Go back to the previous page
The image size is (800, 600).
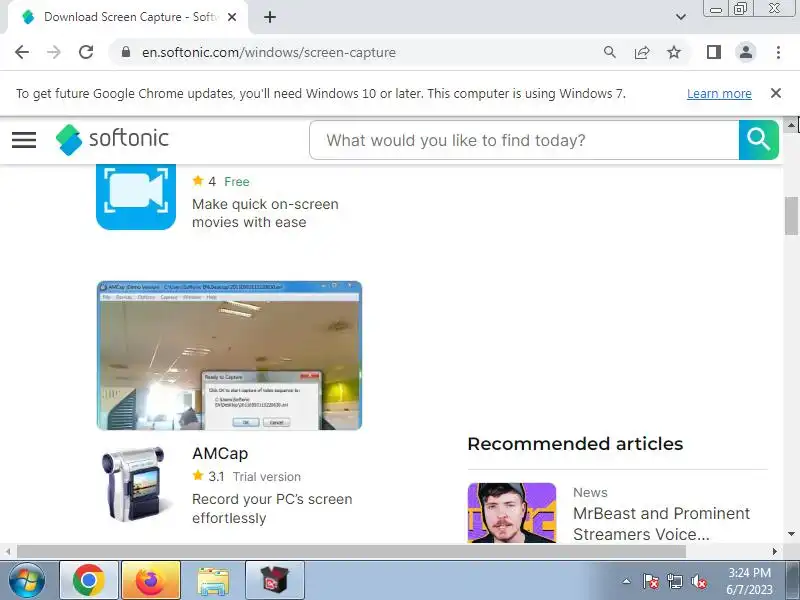coord(22,52)
